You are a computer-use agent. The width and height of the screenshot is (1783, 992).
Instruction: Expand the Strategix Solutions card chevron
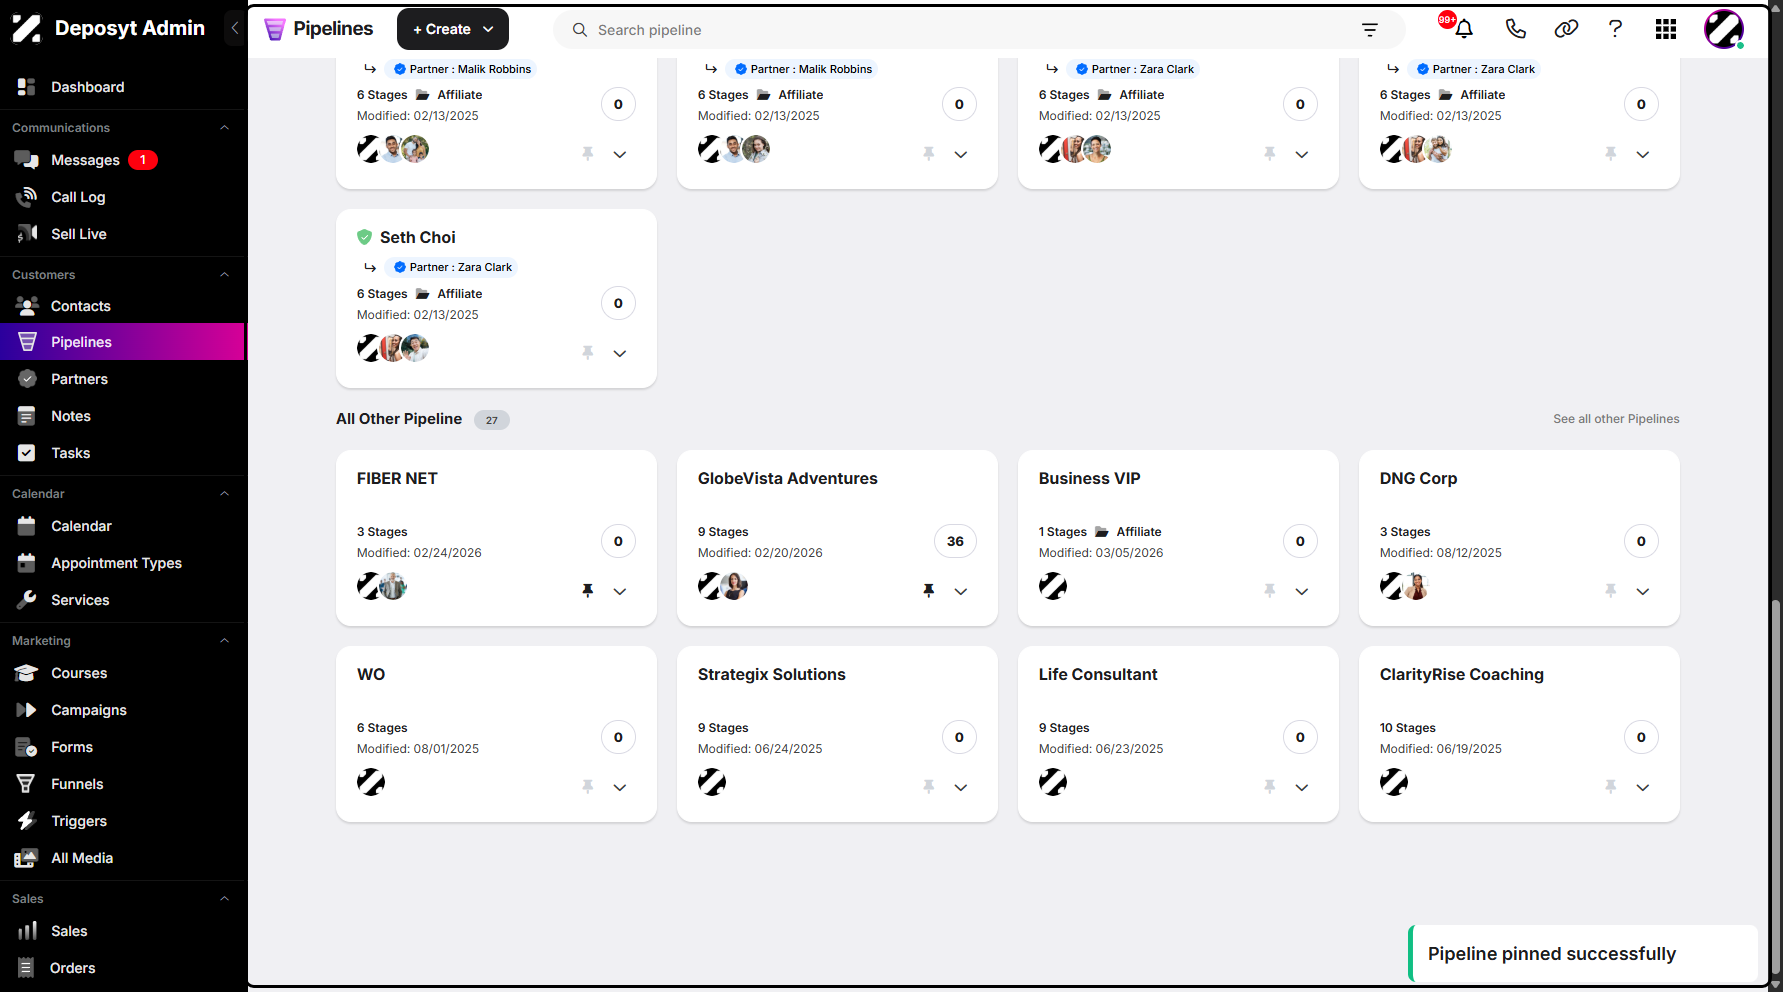coord(961,788)
